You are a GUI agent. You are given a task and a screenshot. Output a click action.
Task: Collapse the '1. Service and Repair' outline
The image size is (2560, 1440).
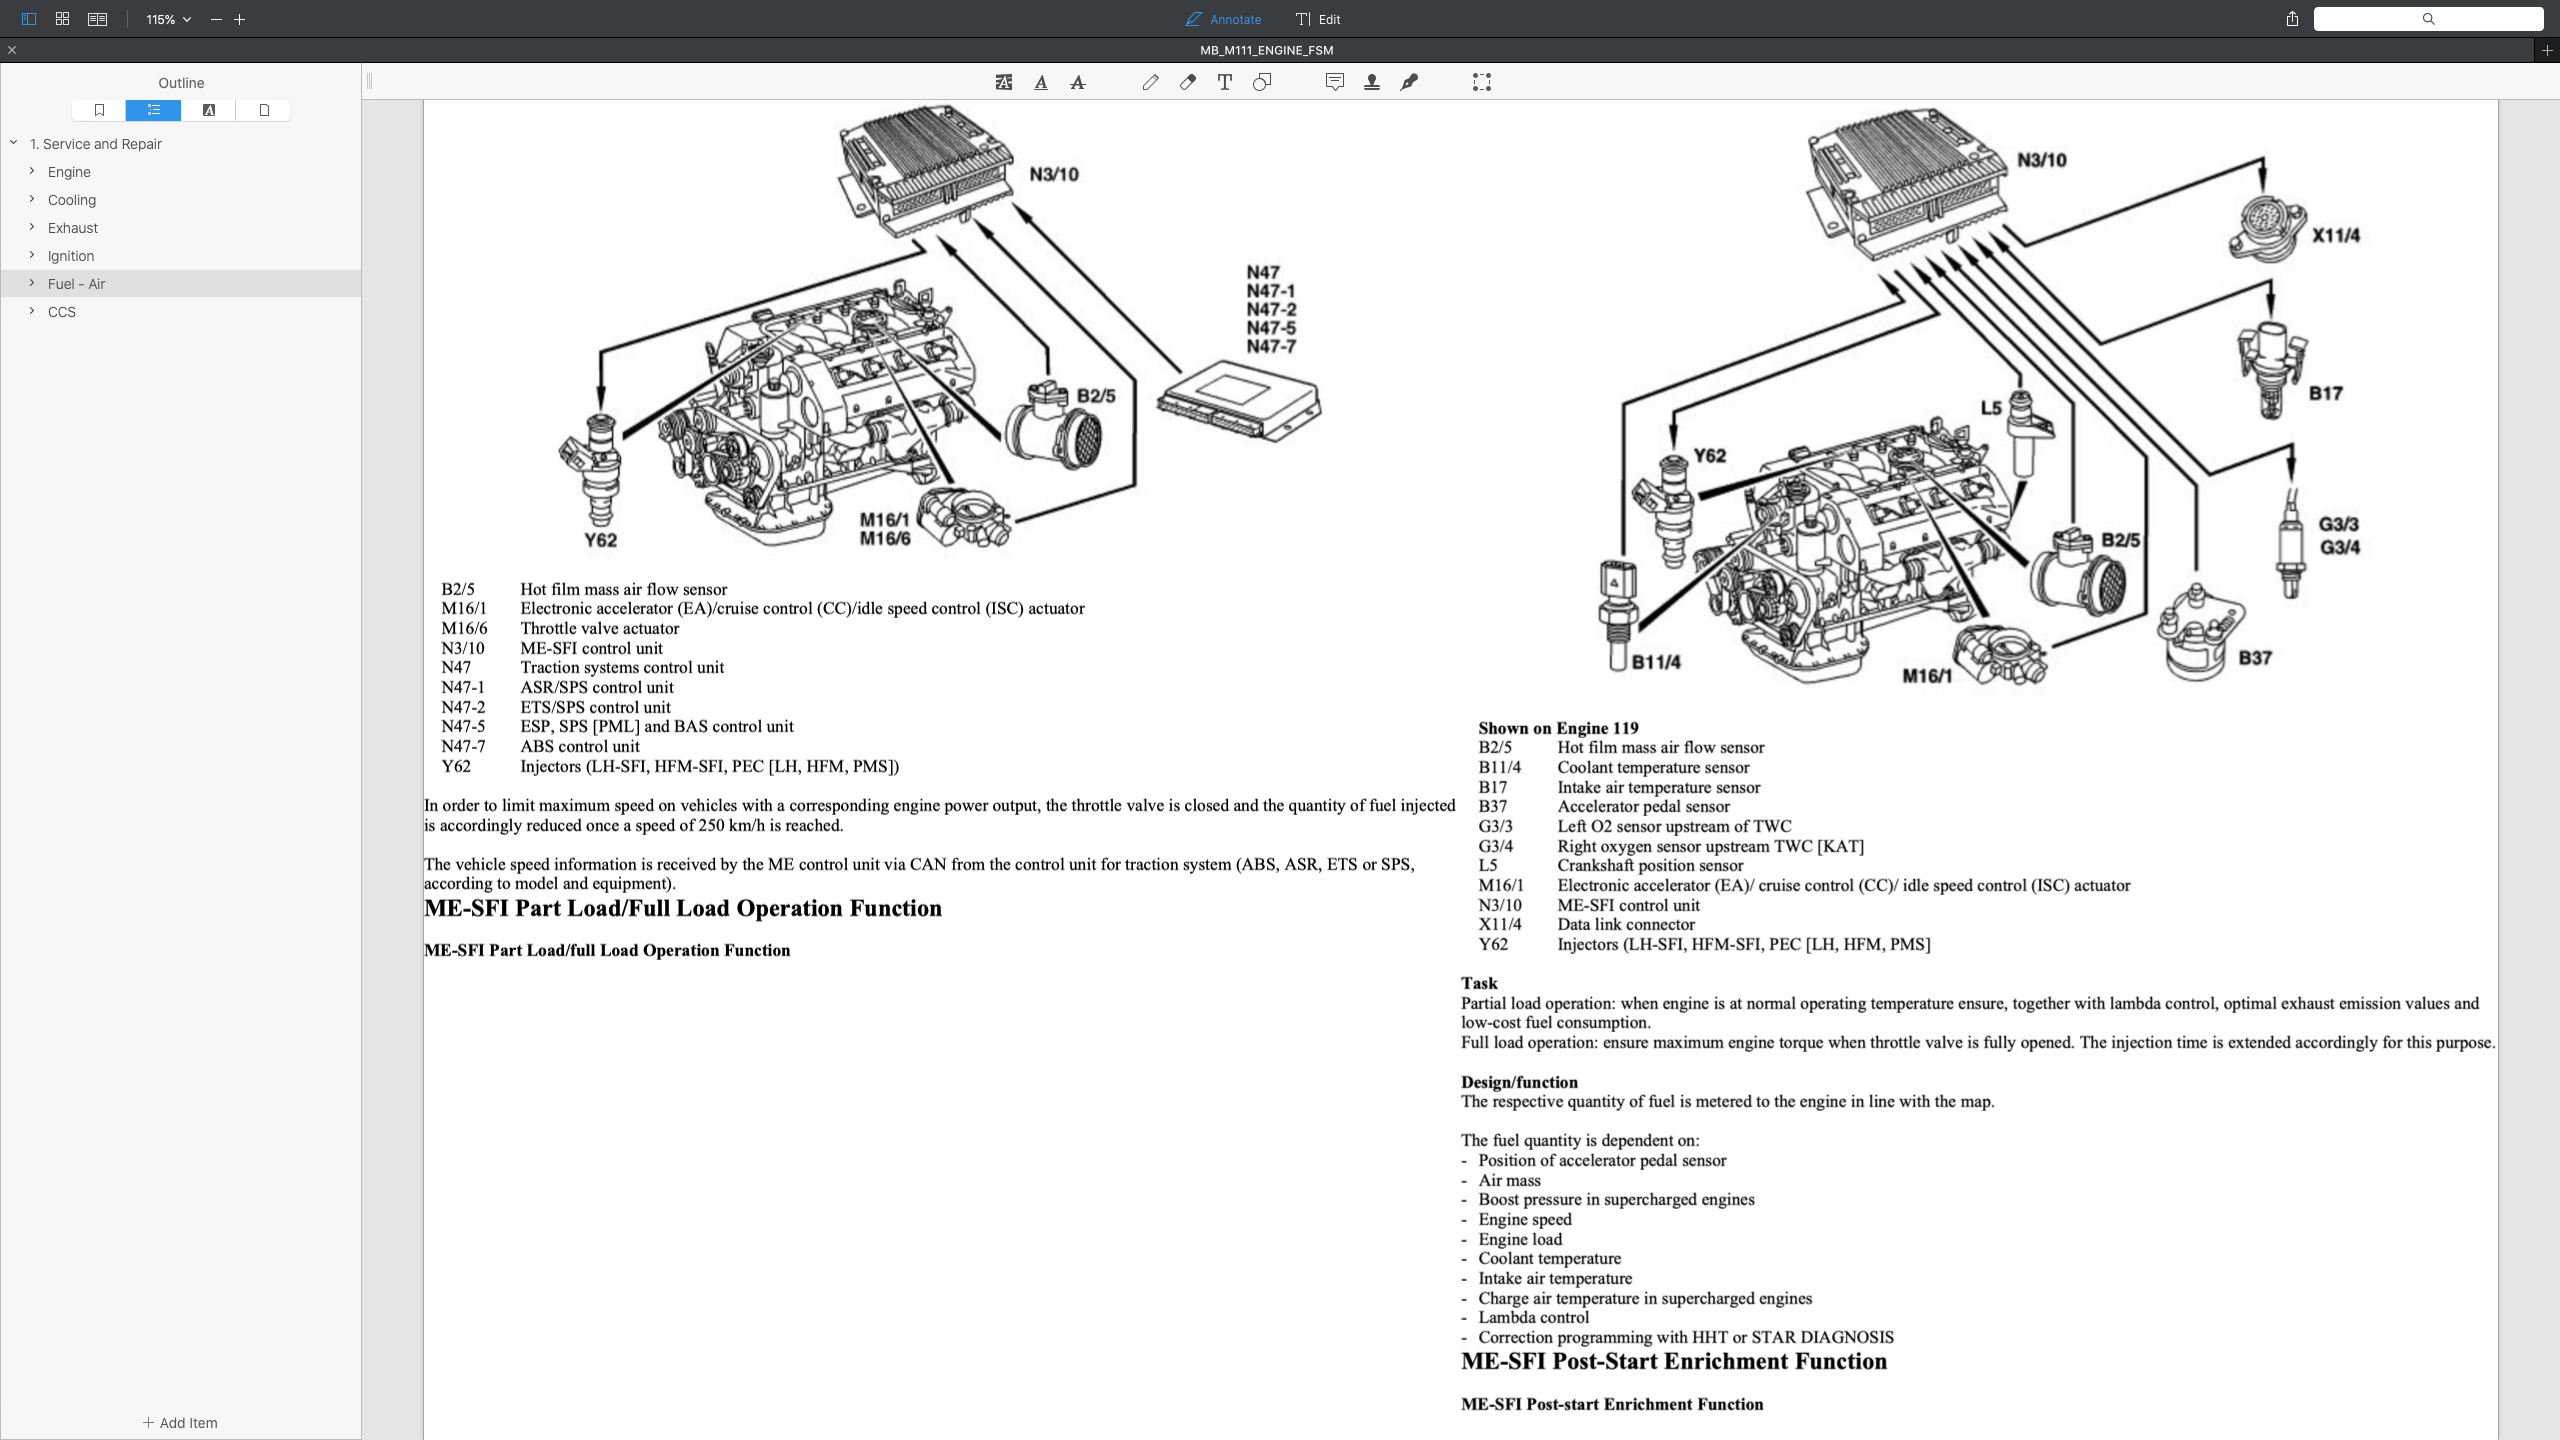[x=14, y=143]
